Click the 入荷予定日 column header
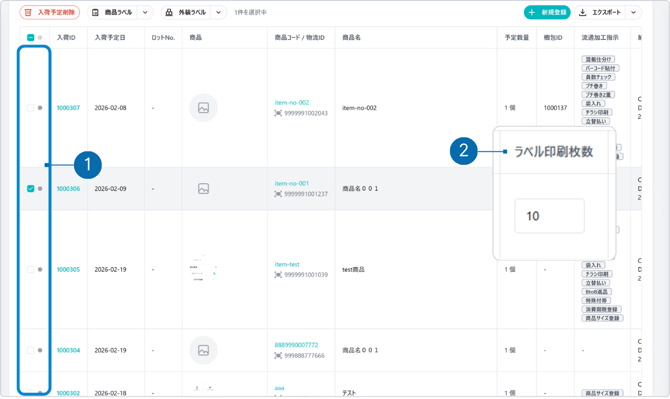Screen dimensions: 670x399 click(x=110, y=38)
